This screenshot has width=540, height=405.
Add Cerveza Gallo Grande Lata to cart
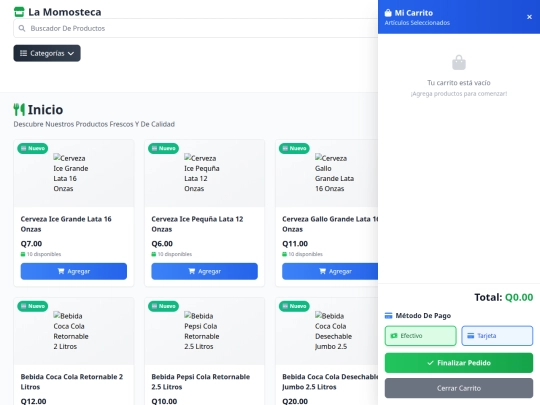click(330, 271)
